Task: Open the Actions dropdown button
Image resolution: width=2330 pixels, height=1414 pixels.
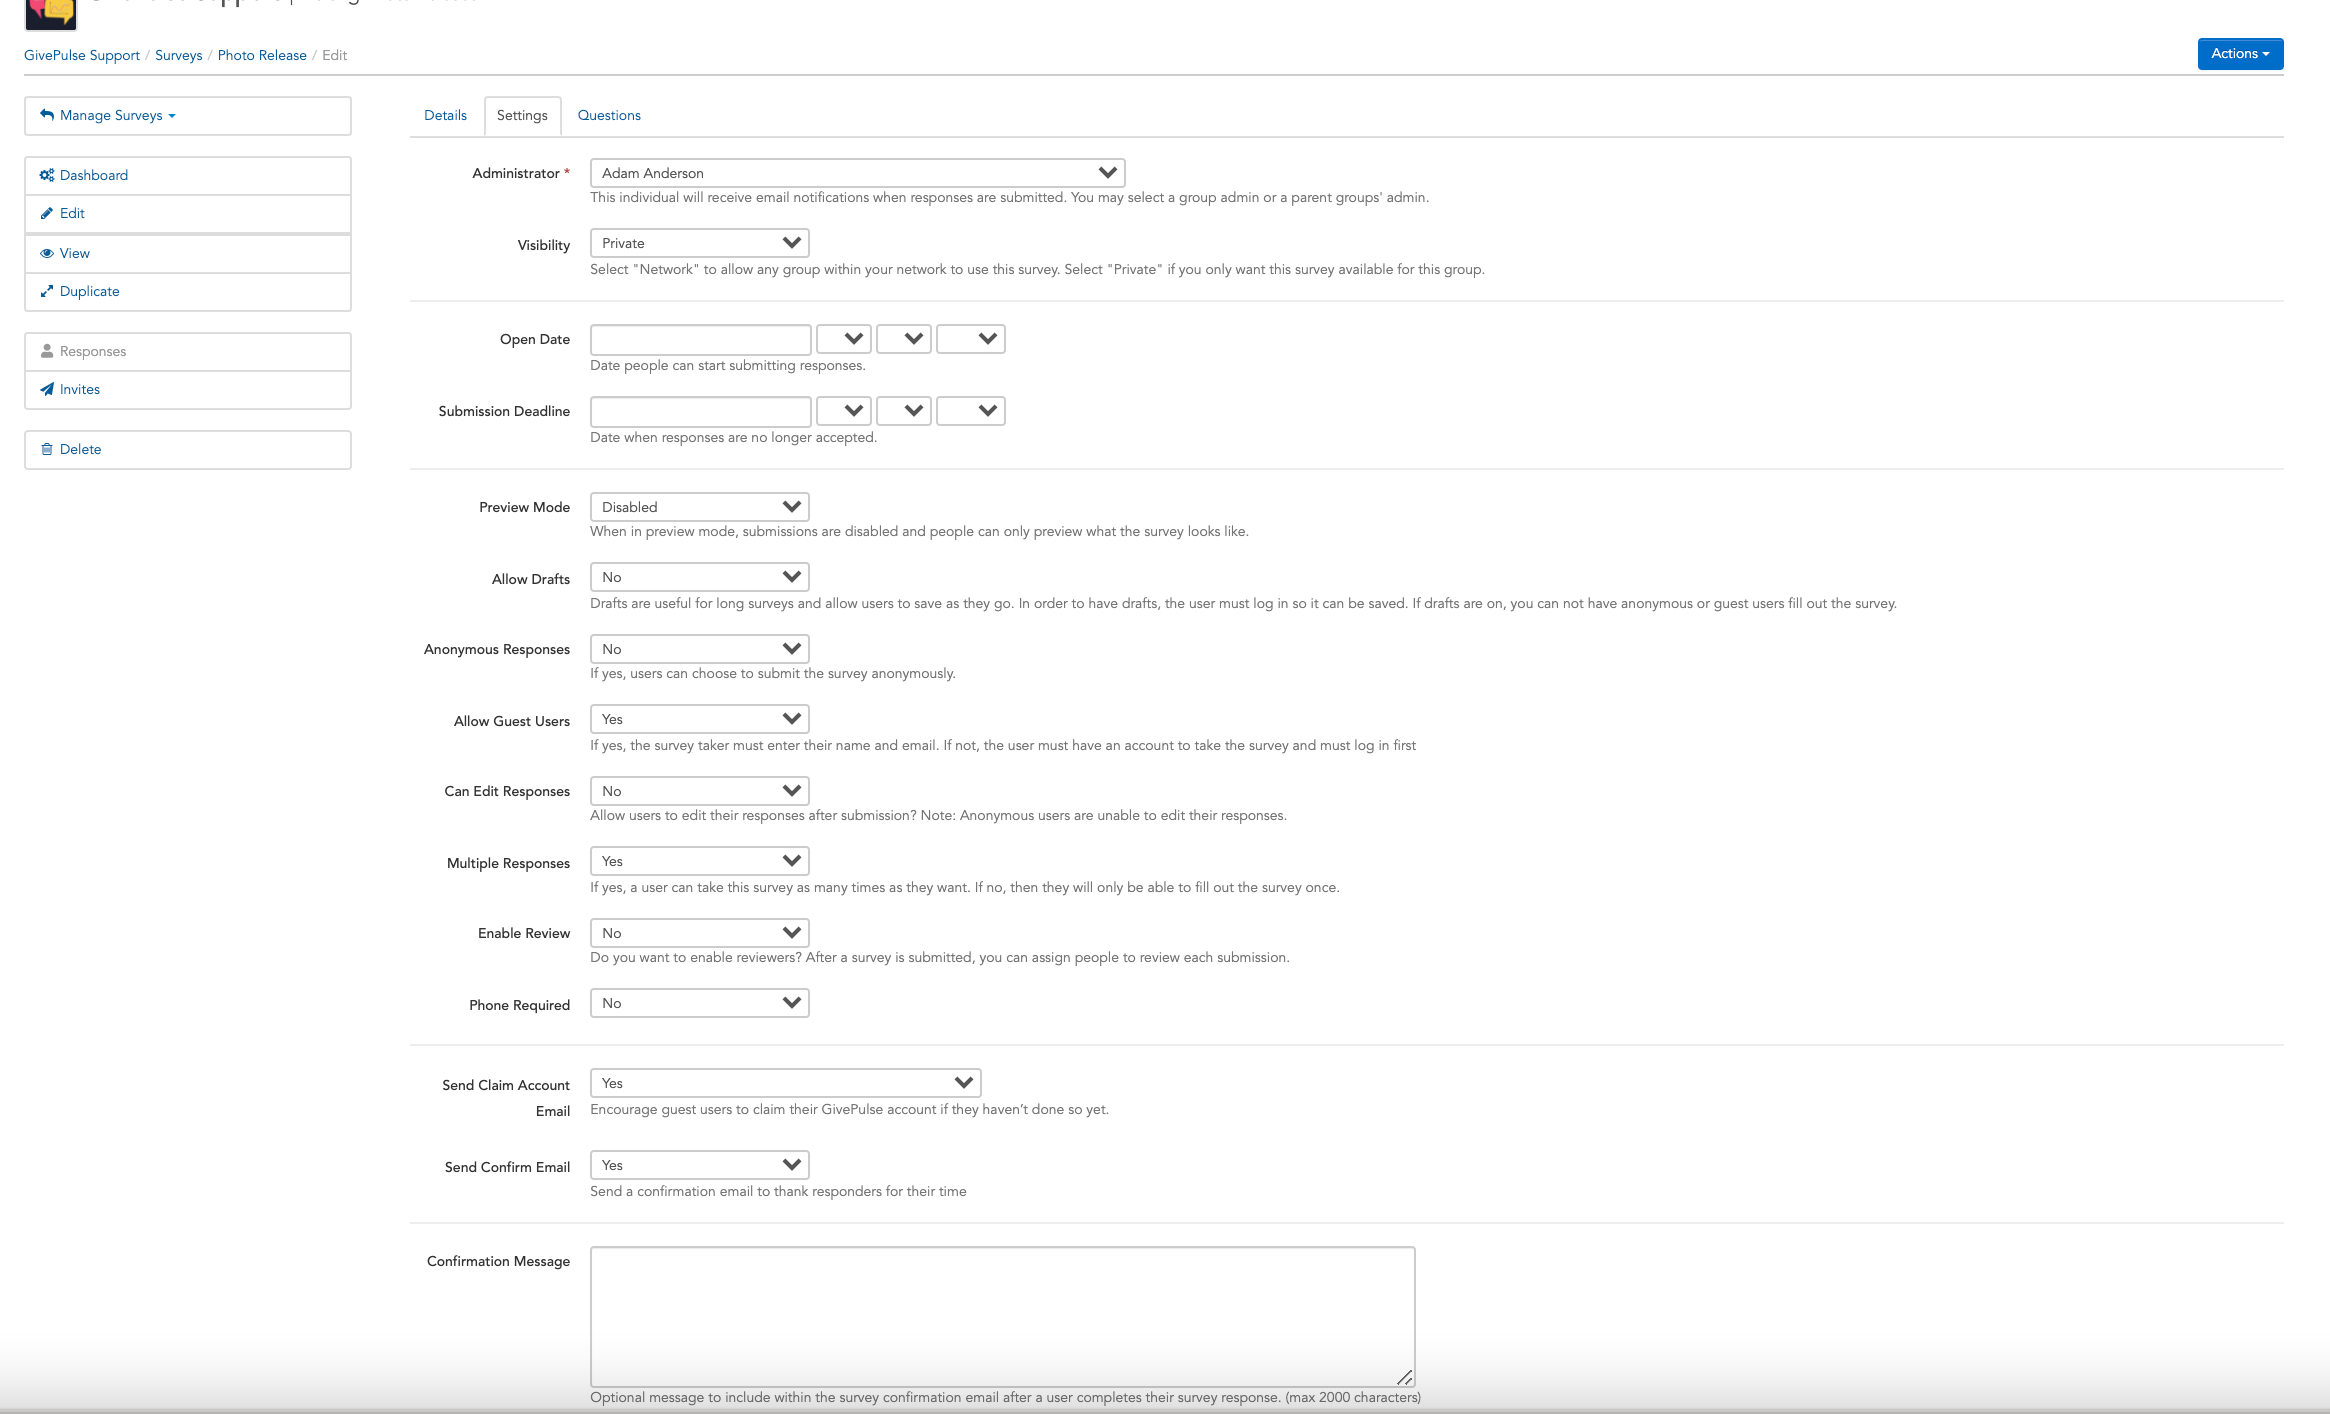Action: (x=2240, y=54)
